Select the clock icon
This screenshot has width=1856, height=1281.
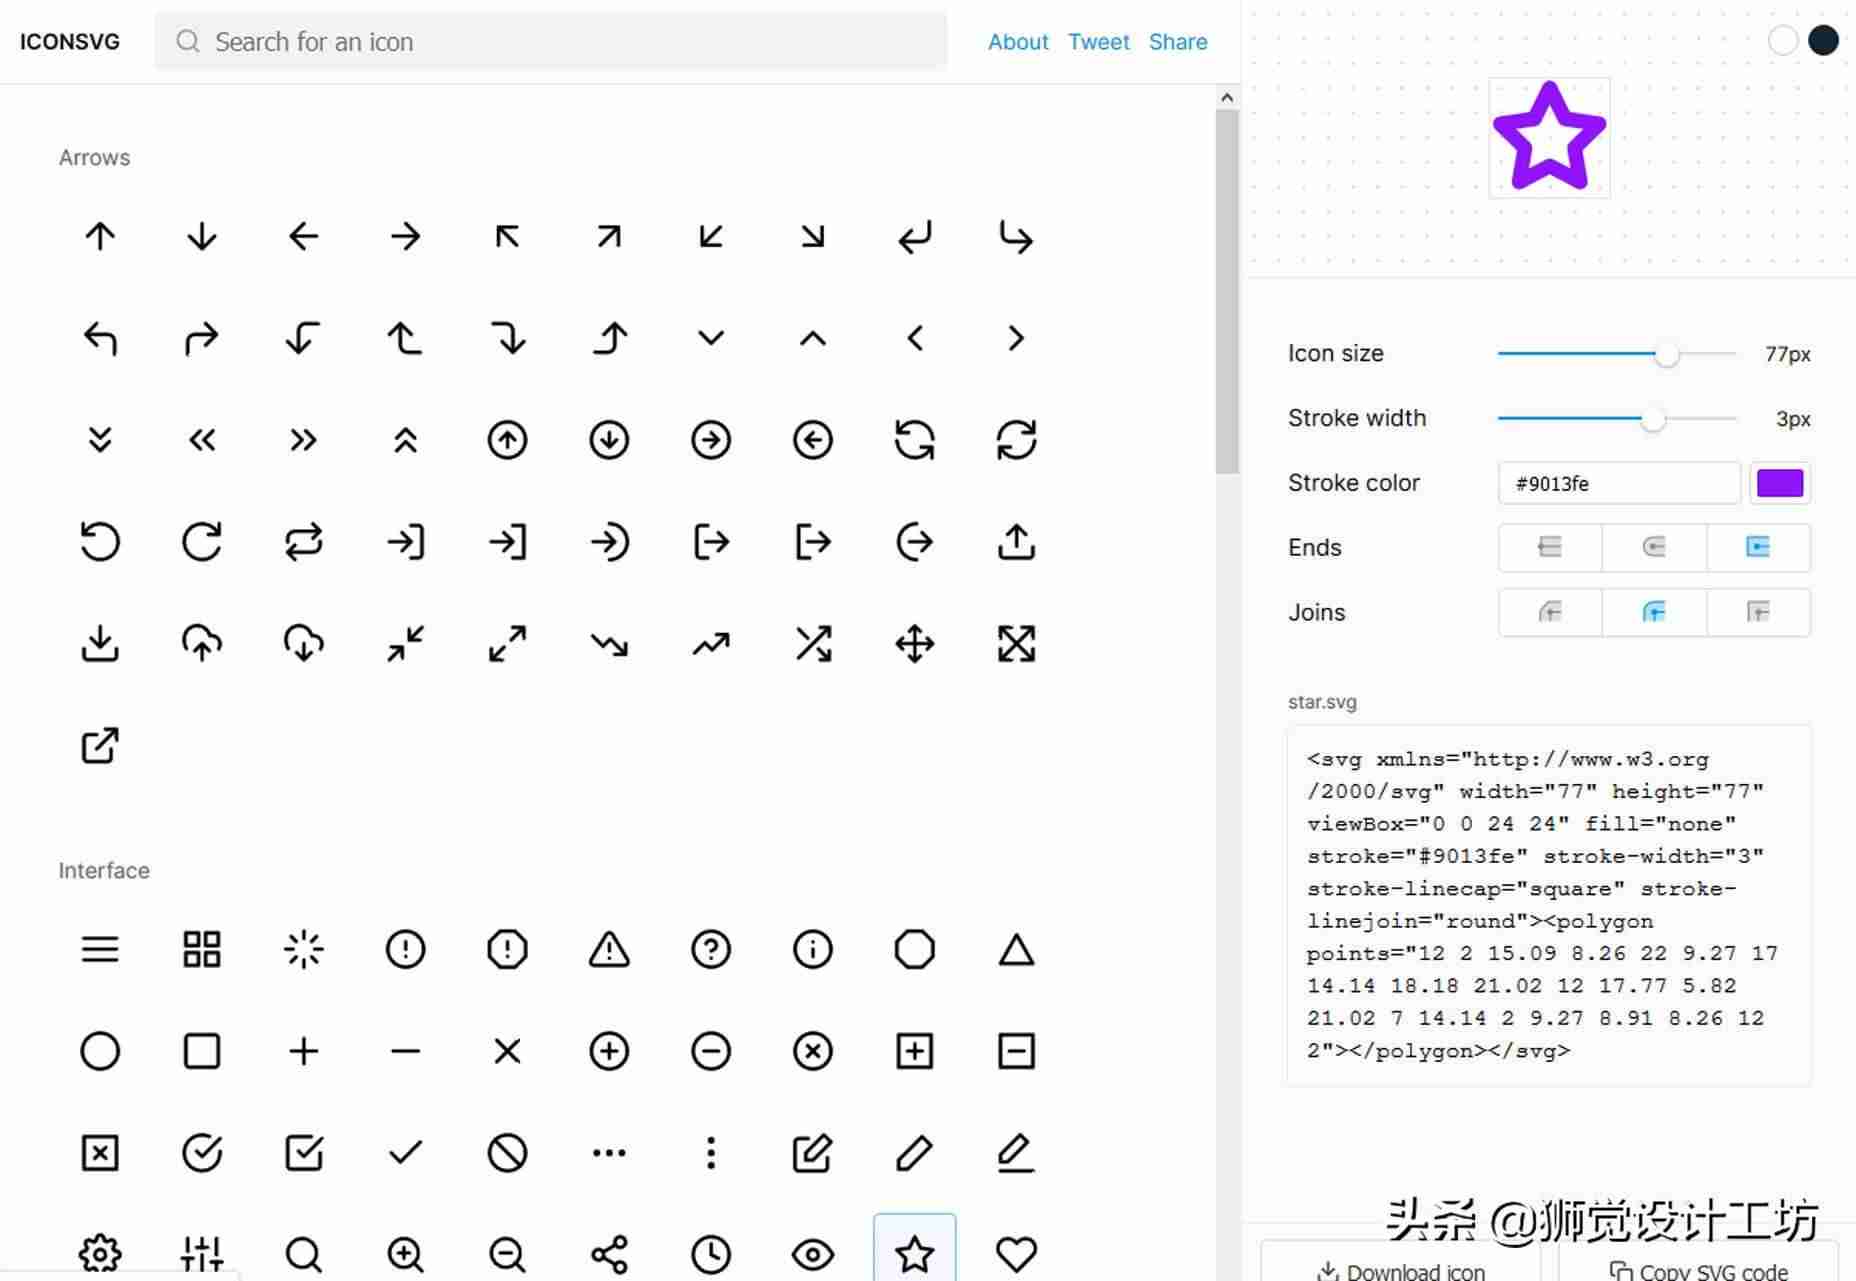[x=711, y=1254]
